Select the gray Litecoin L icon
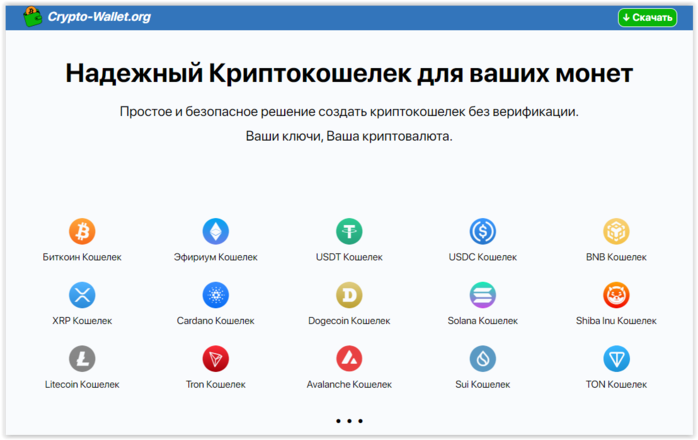This screenshot has width=698, height=440. tap(82, 359)
